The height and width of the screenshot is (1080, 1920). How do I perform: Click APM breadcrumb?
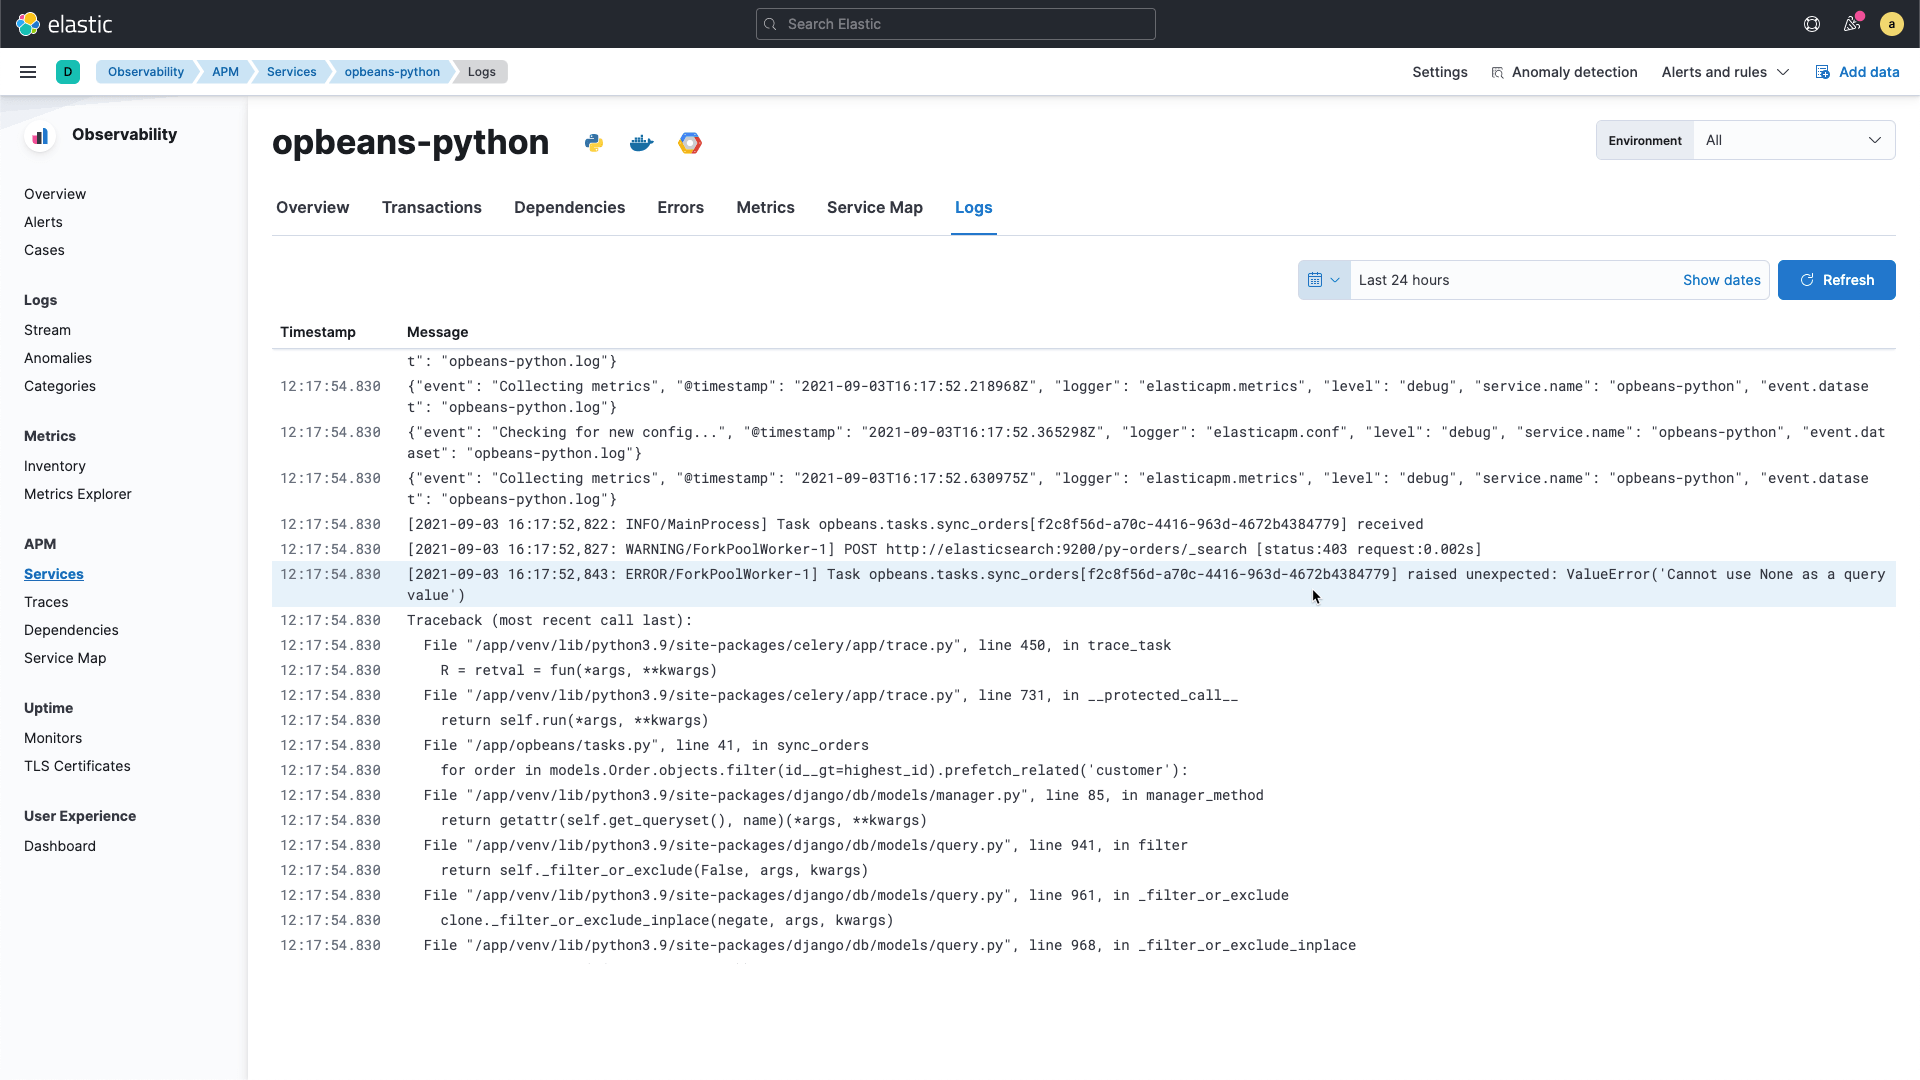pyautogui.click(x=225, y=72)
